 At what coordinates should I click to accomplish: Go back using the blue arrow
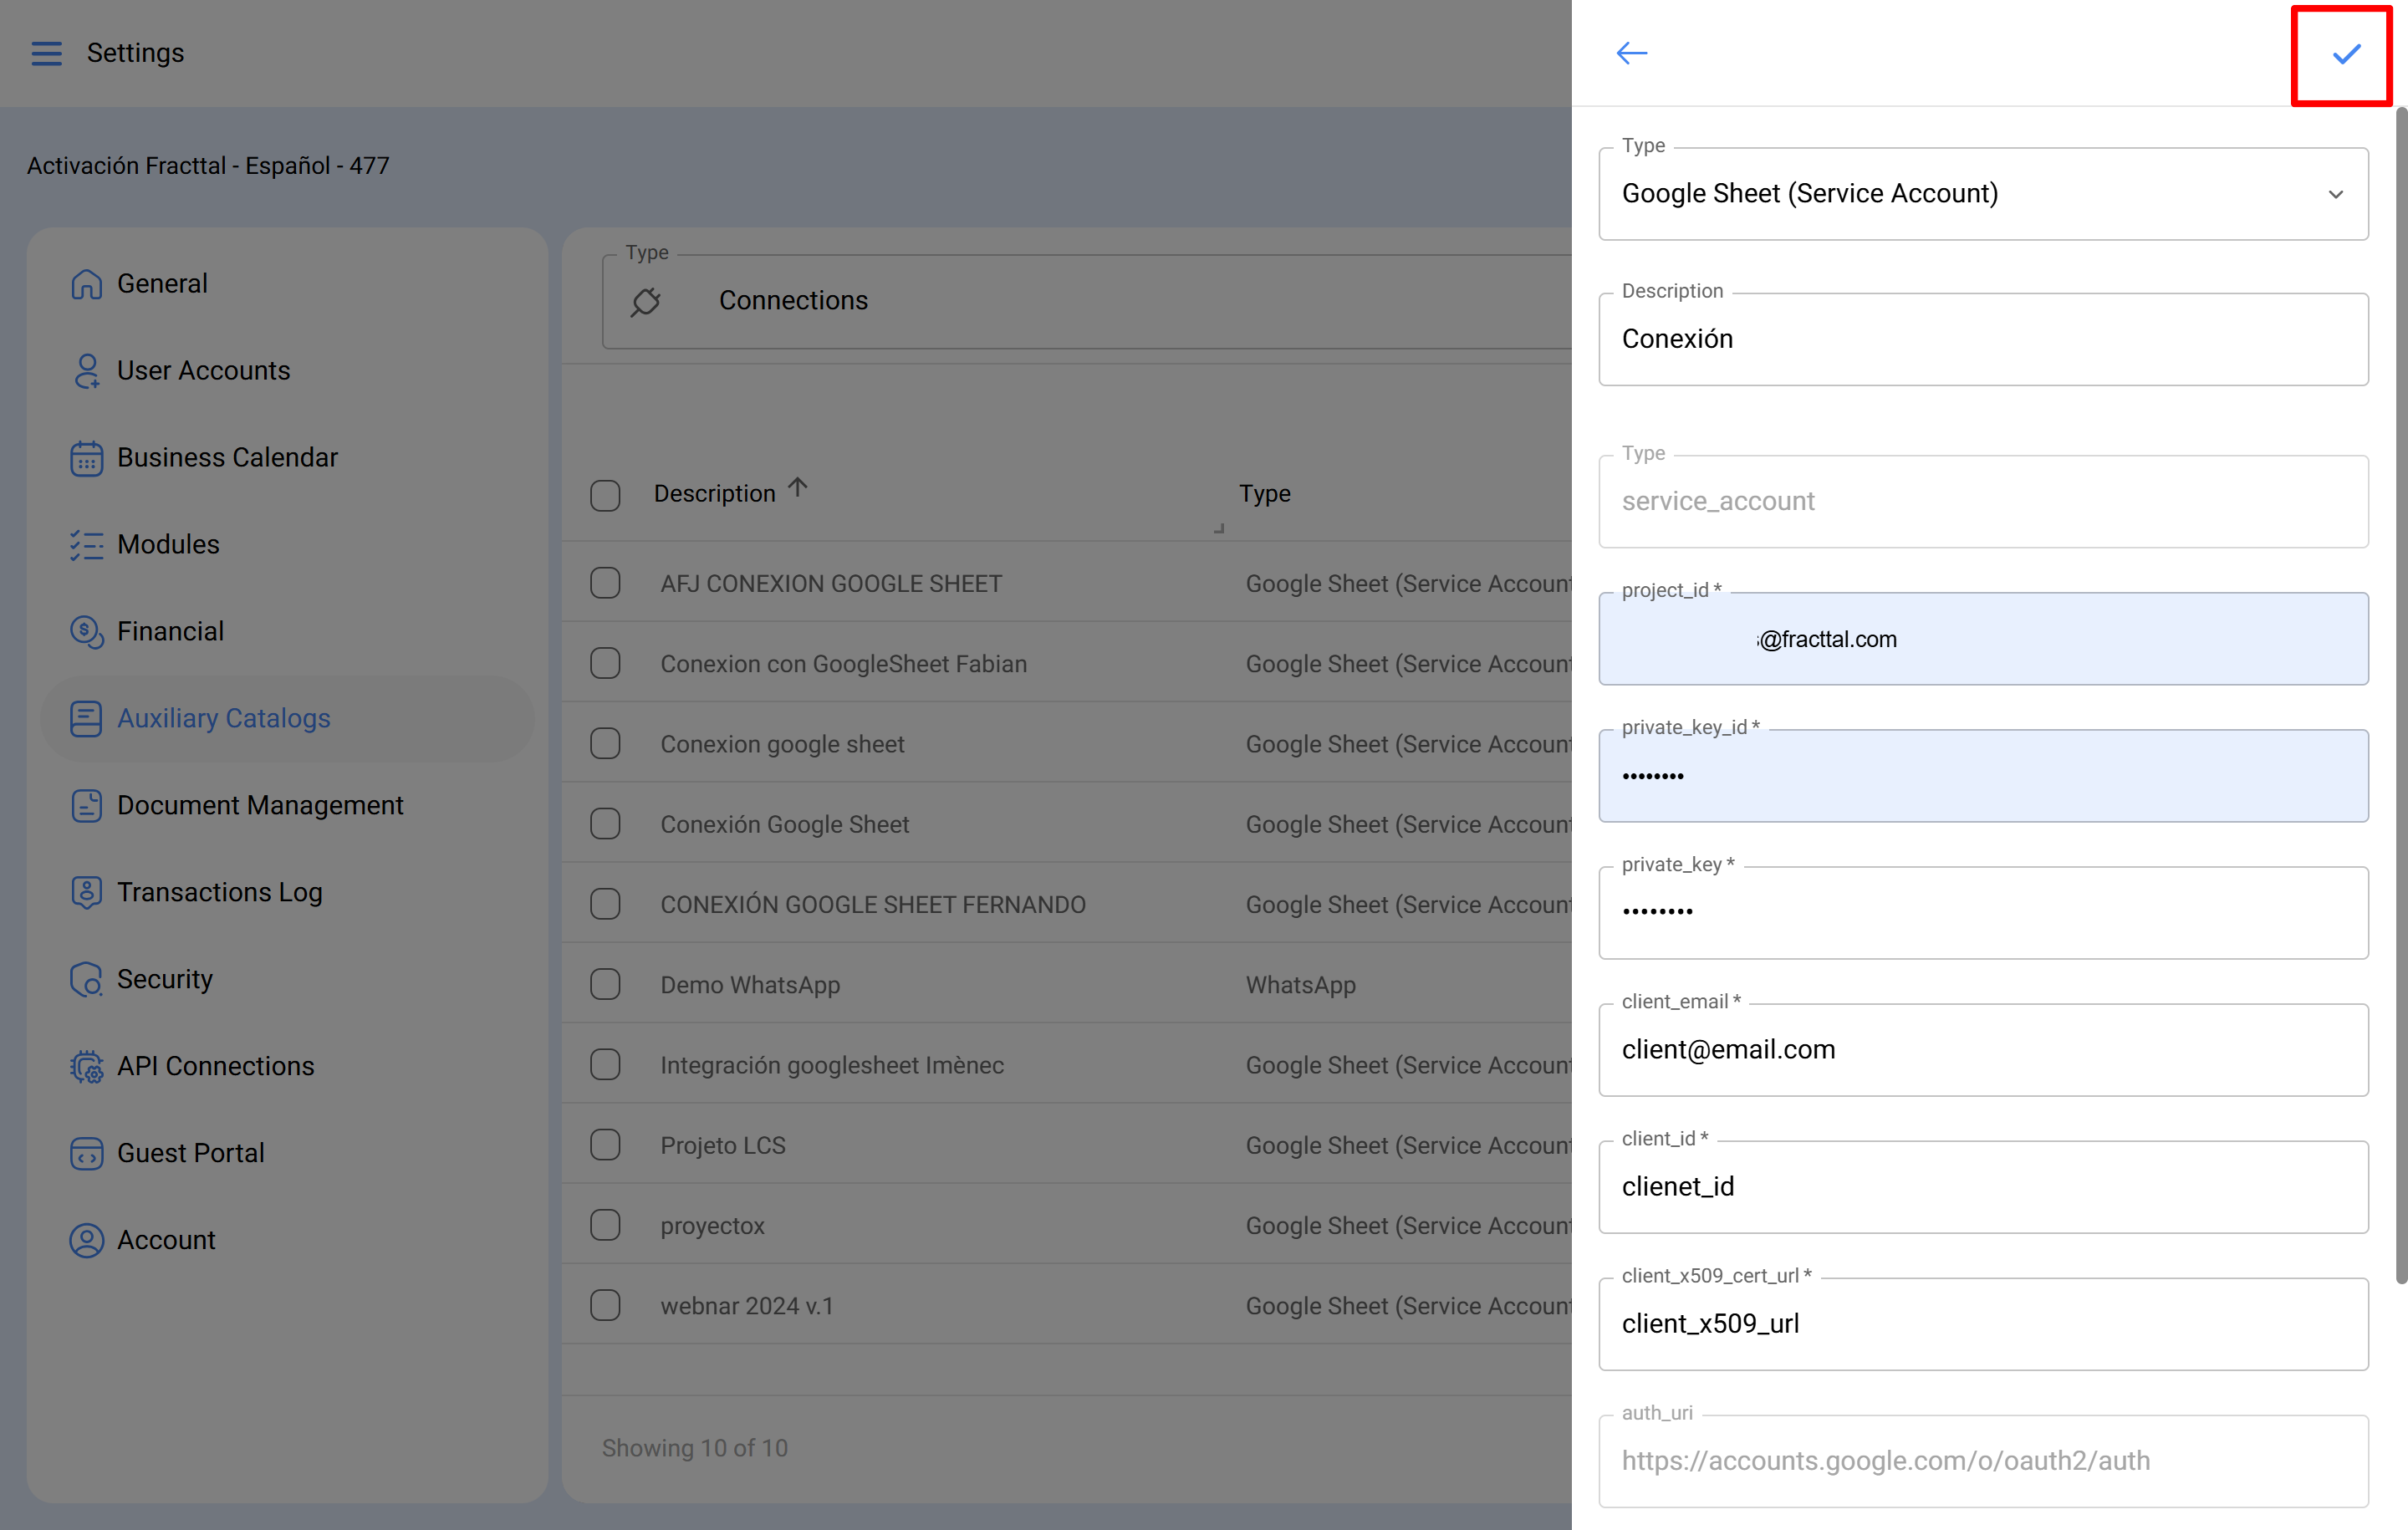(1631, 53)
